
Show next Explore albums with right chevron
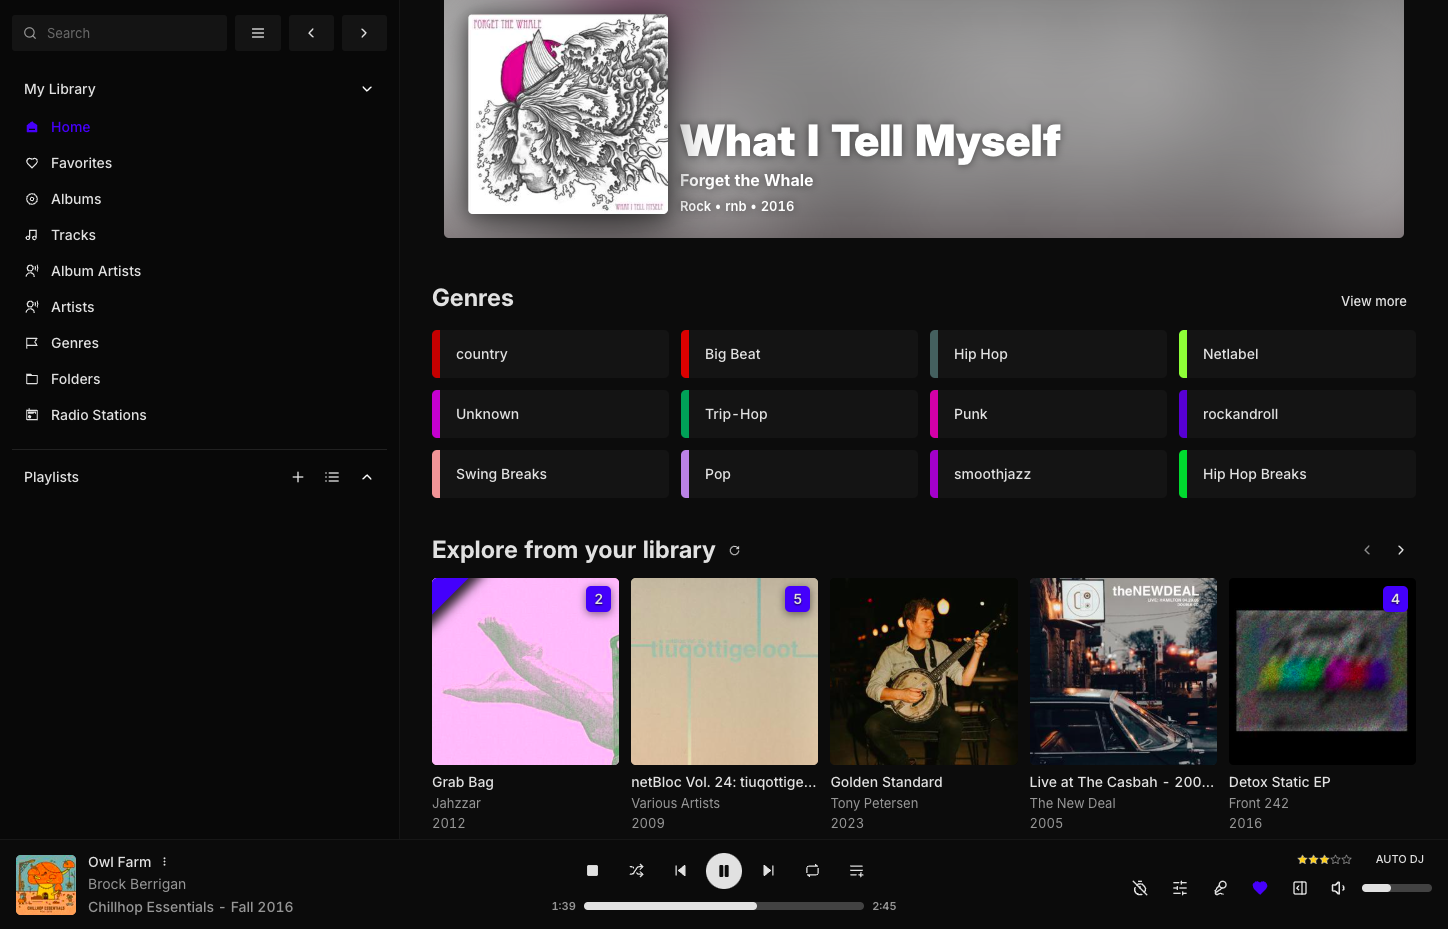pos(1401,550)
